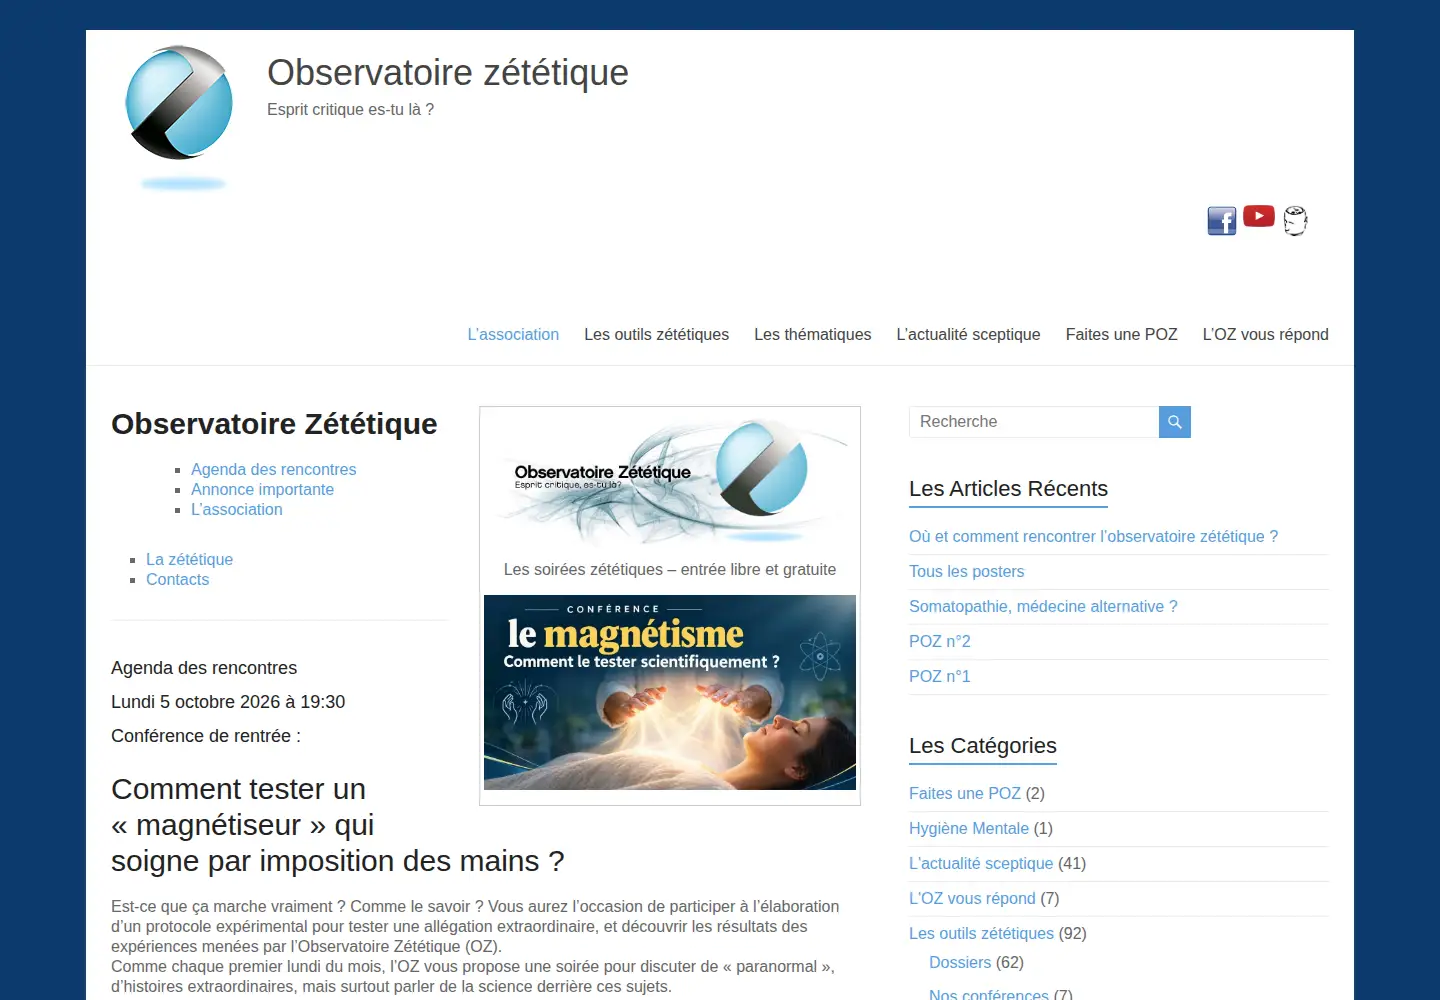Click the Recherche search field
Screen dimensions: 1440x1000
1034,422
